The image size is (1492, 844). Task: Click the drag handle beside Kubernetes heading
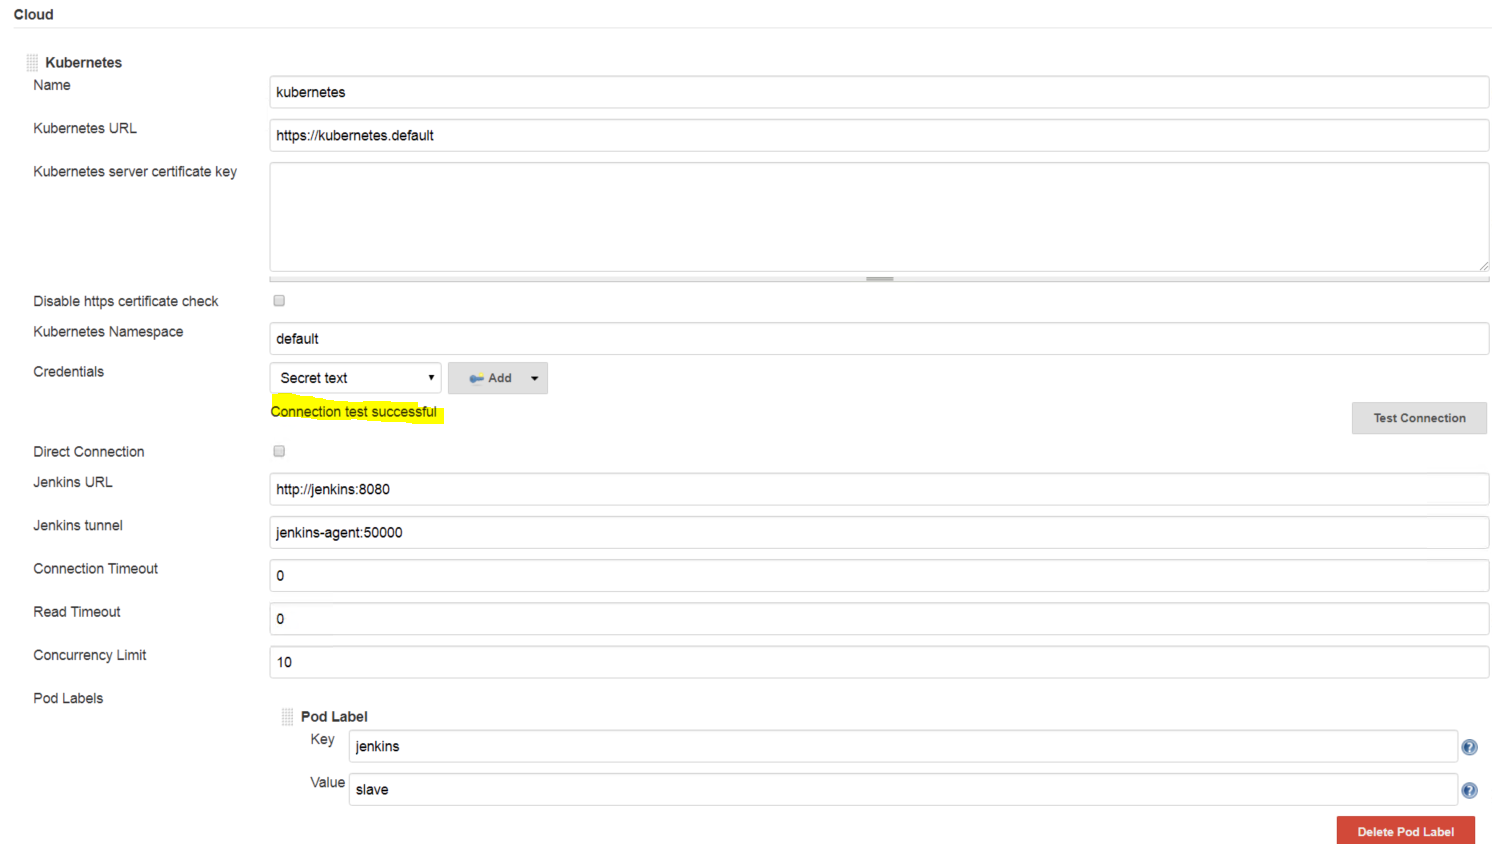coord(31,62)
